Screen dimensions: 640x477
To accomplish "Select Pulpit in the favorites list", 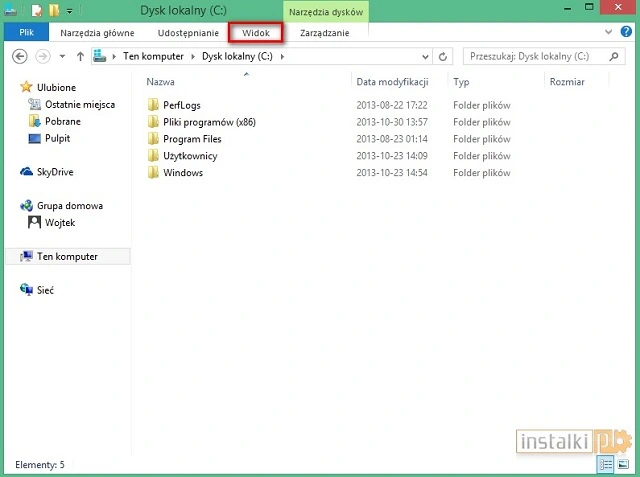I will click(57, 138).
